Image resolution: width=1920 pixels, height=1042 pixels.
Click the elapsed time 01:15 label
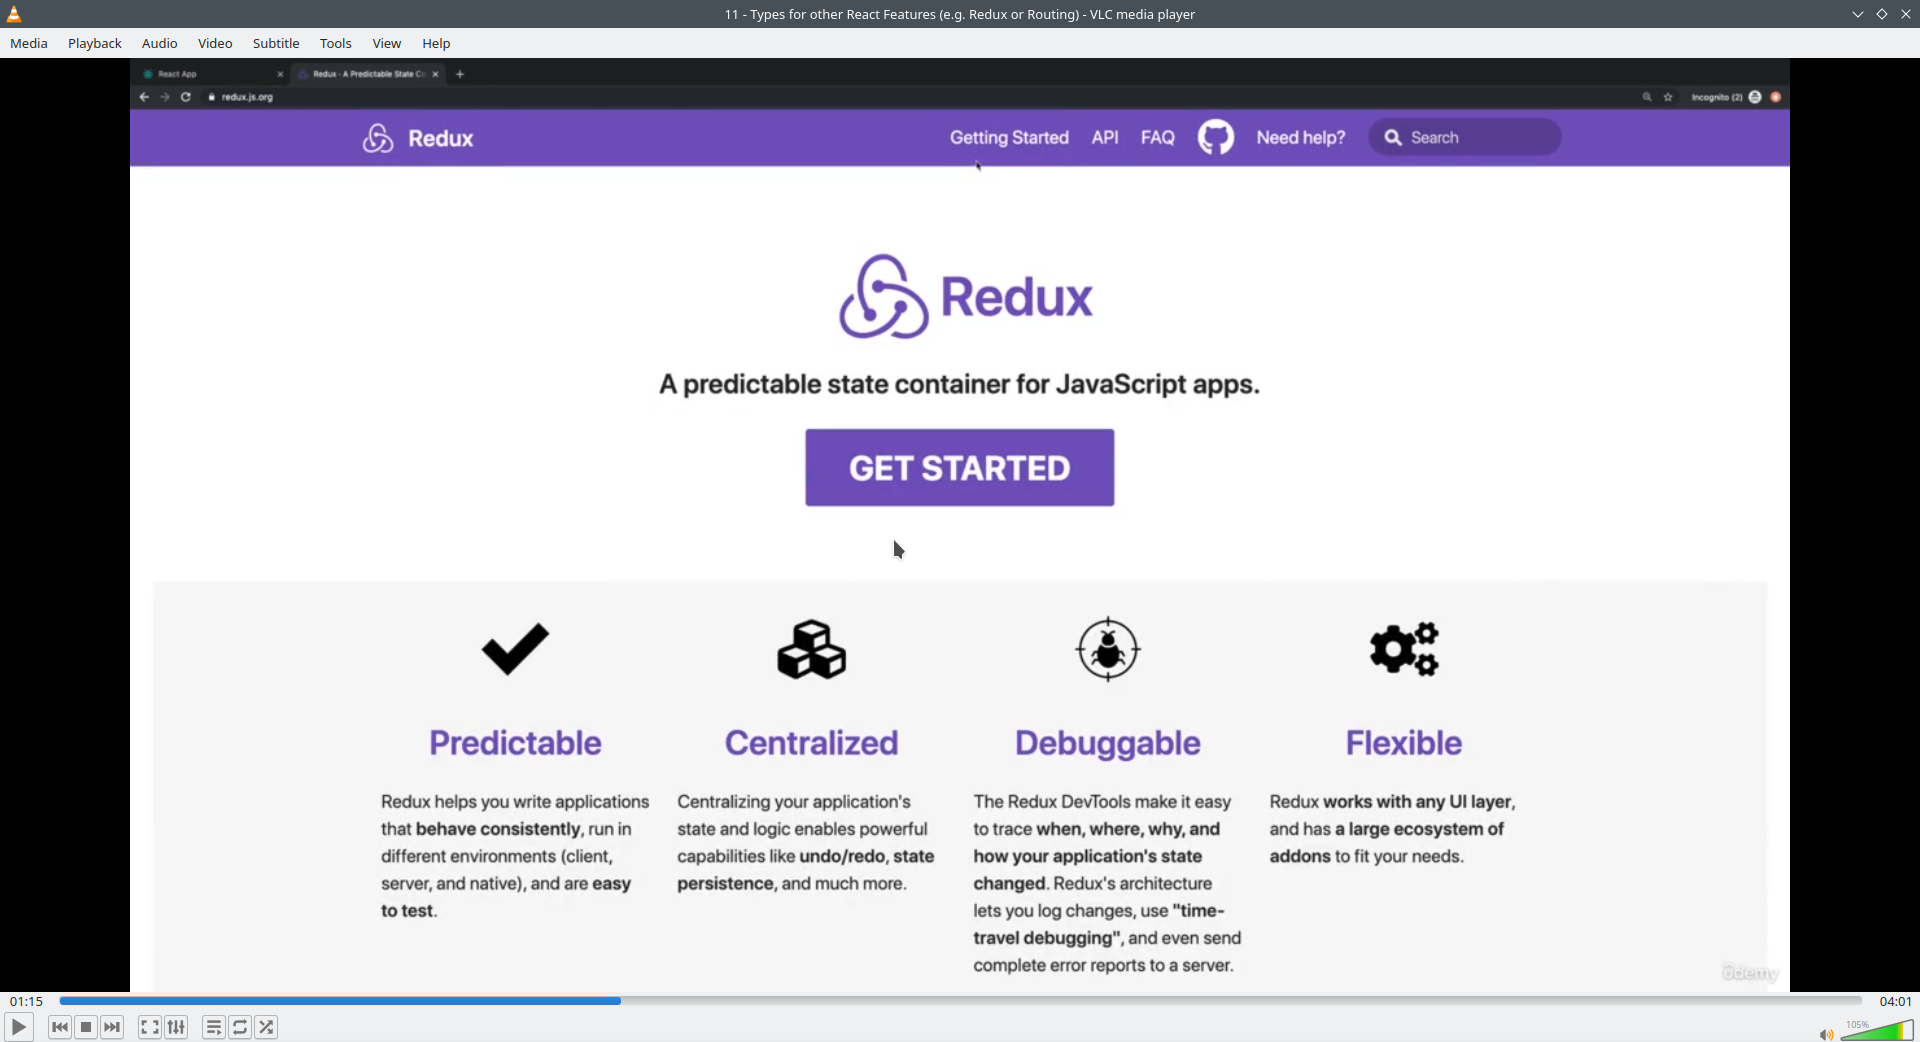click(x=27, y=1001)
